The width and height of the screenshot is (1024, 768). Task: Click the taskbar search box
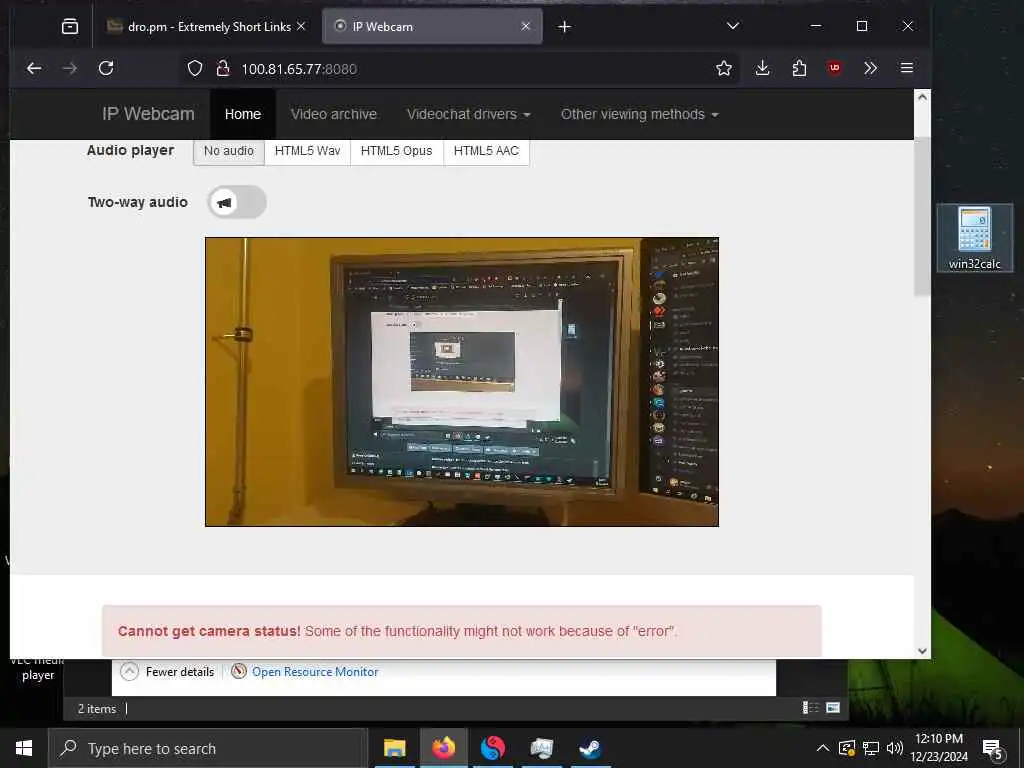[208, 748]
